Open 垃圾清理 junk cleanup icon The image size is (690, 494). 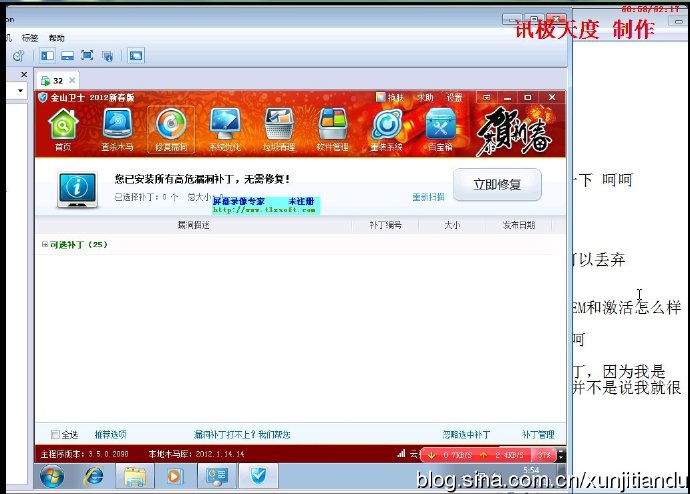pyautogui.click(x=279, y=129)
